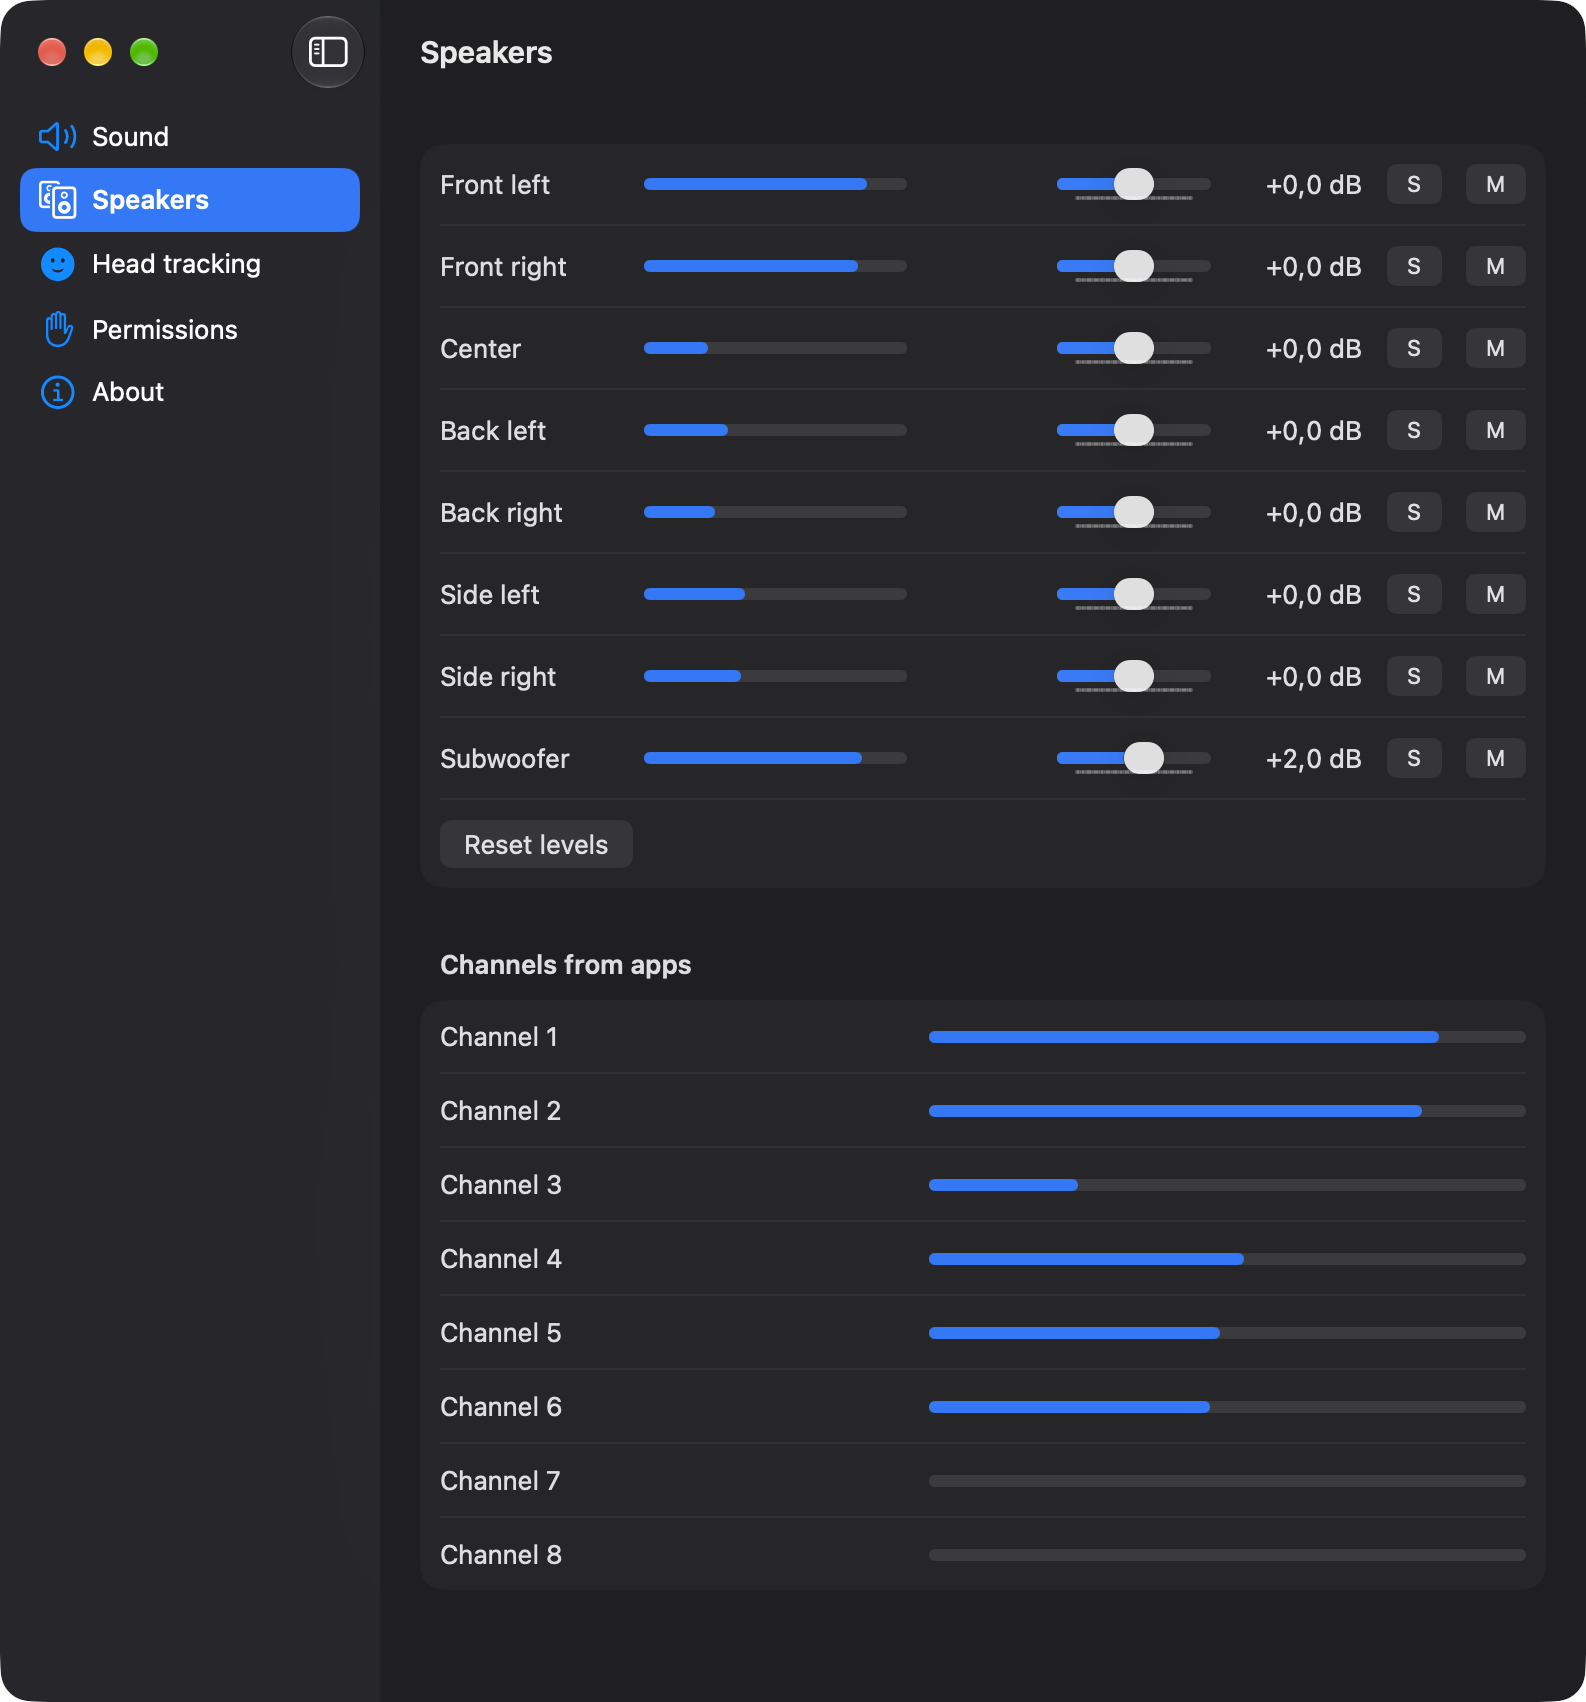This screenshot has width=1586, height=1702.
Task: Solo the Center speaker
Action: pos(1414,348)
